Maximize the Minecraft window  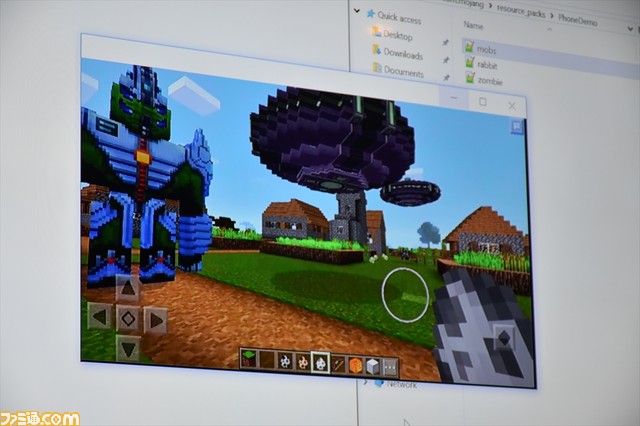tap(482, 102)
